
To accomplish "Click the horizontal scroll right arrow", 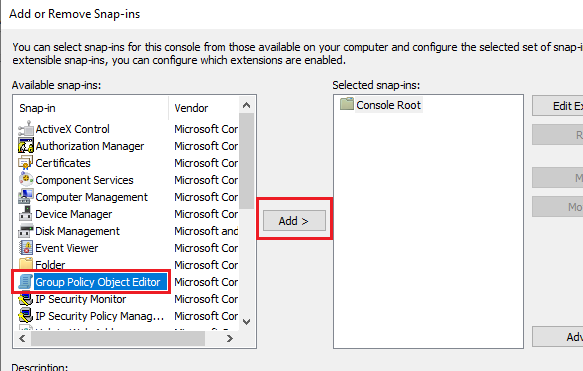I will coord(230,338).
